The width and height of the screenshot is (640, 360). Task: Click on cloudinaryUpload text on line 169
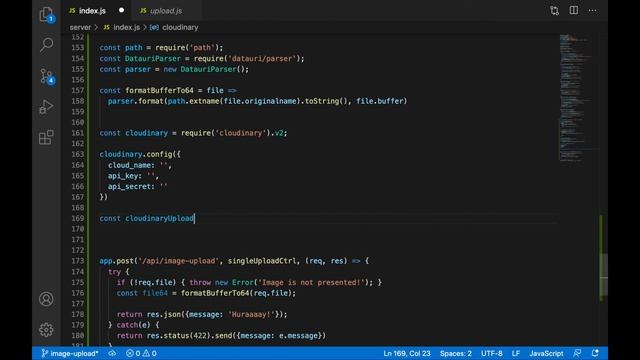point(160,218)
